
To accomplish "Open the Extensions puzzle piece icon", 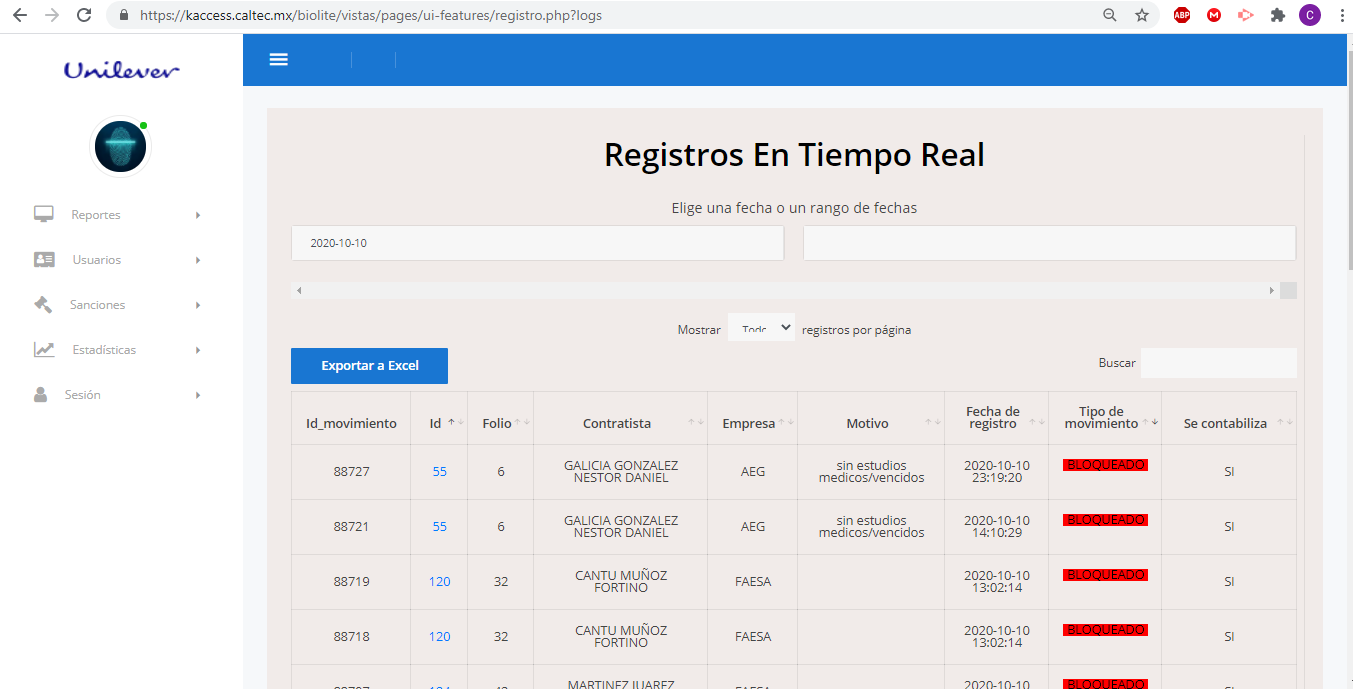I will click(1277, 15).
